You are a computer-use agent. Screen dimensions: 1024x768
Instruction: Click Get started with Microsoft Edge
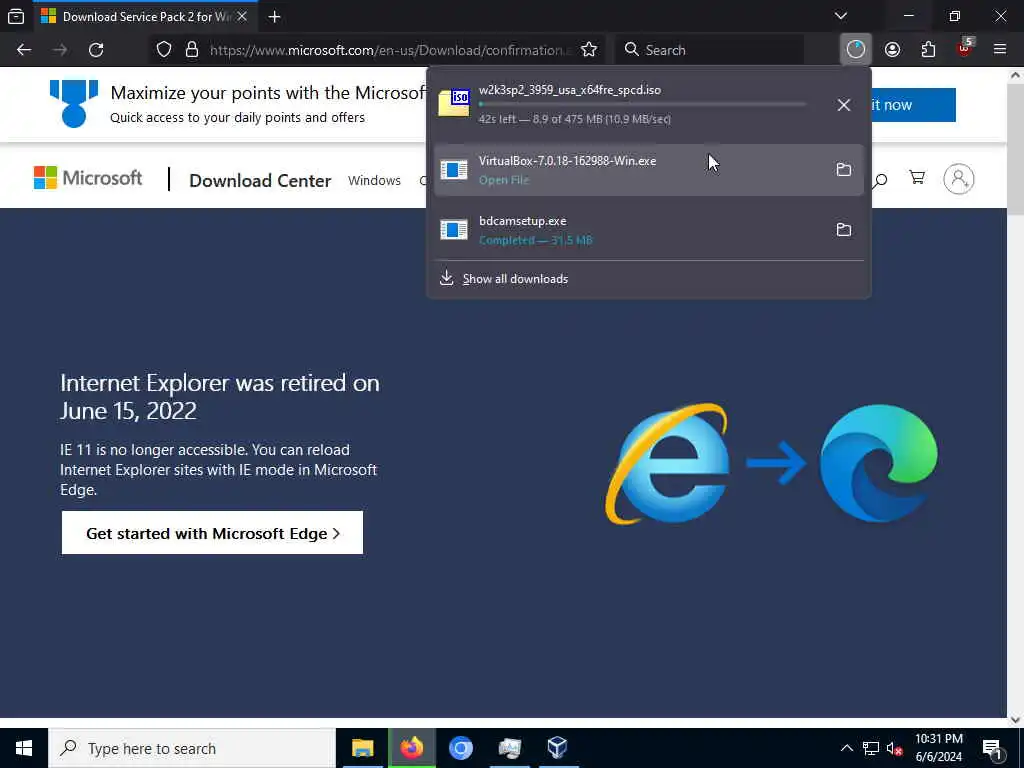[x=212, y=533]
